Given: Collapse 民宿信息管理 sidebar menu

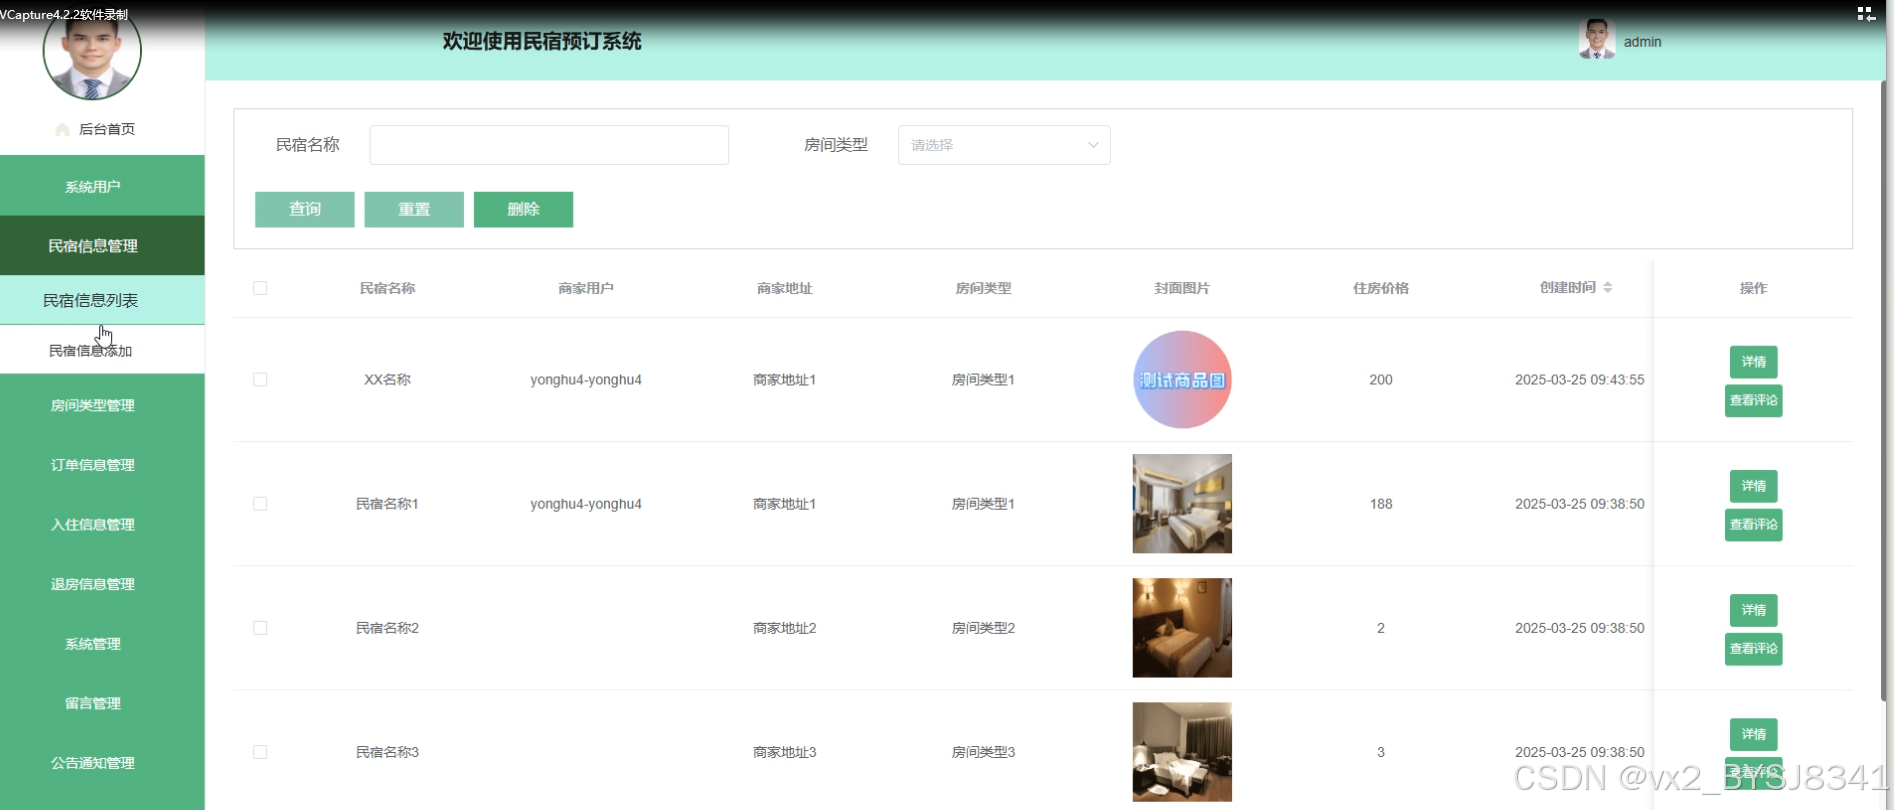Looking at the screenshot, I should point(102,246).
